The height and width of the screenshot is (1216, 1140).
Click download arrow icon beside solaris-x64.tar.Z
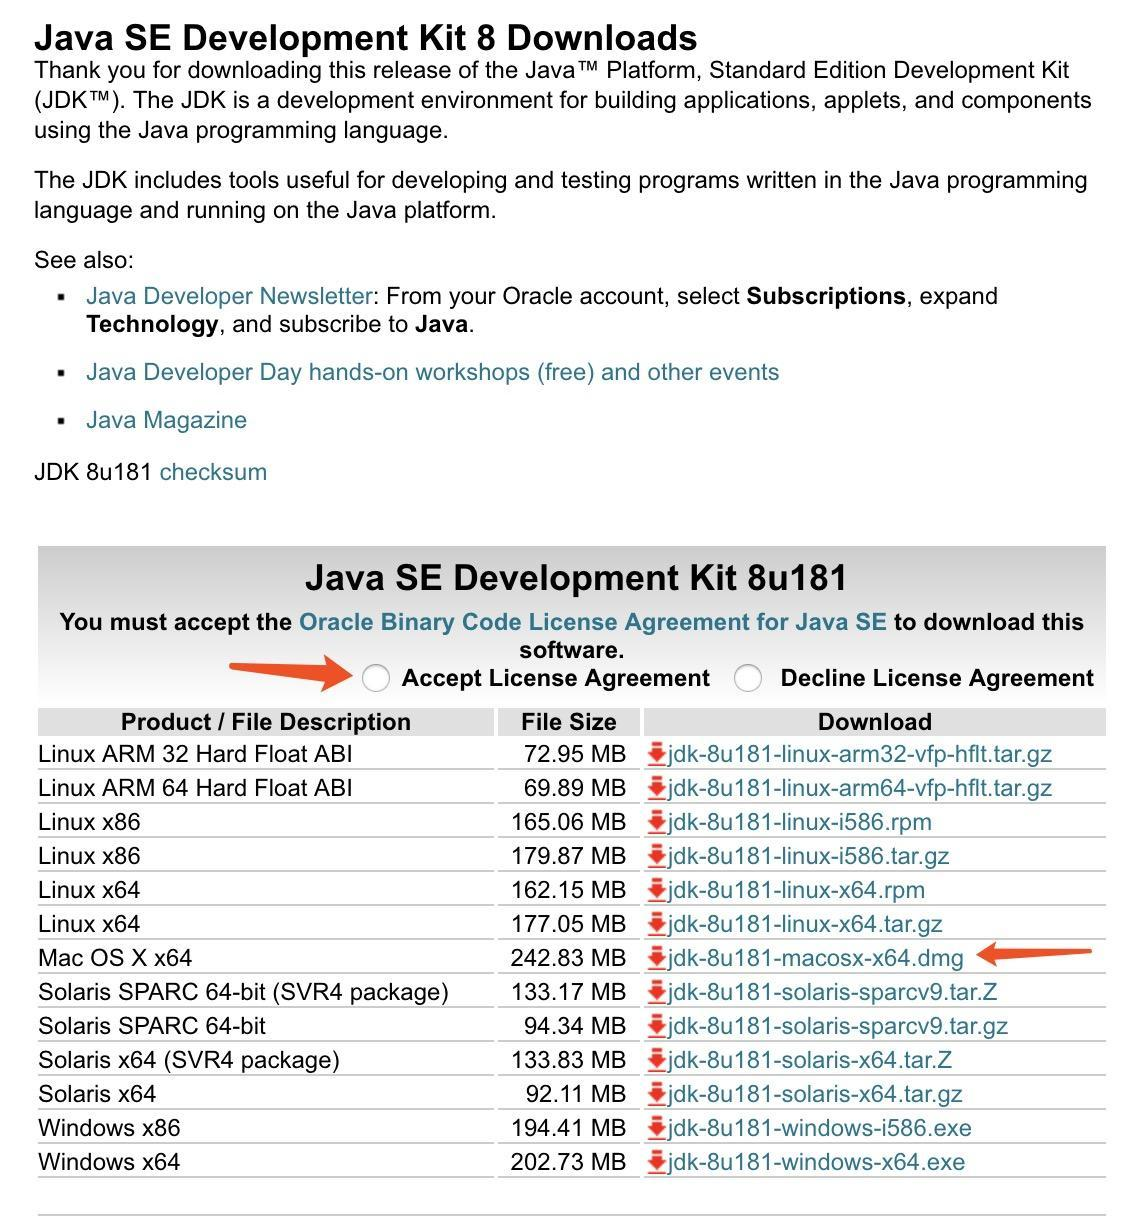[x=657, y=1060]
